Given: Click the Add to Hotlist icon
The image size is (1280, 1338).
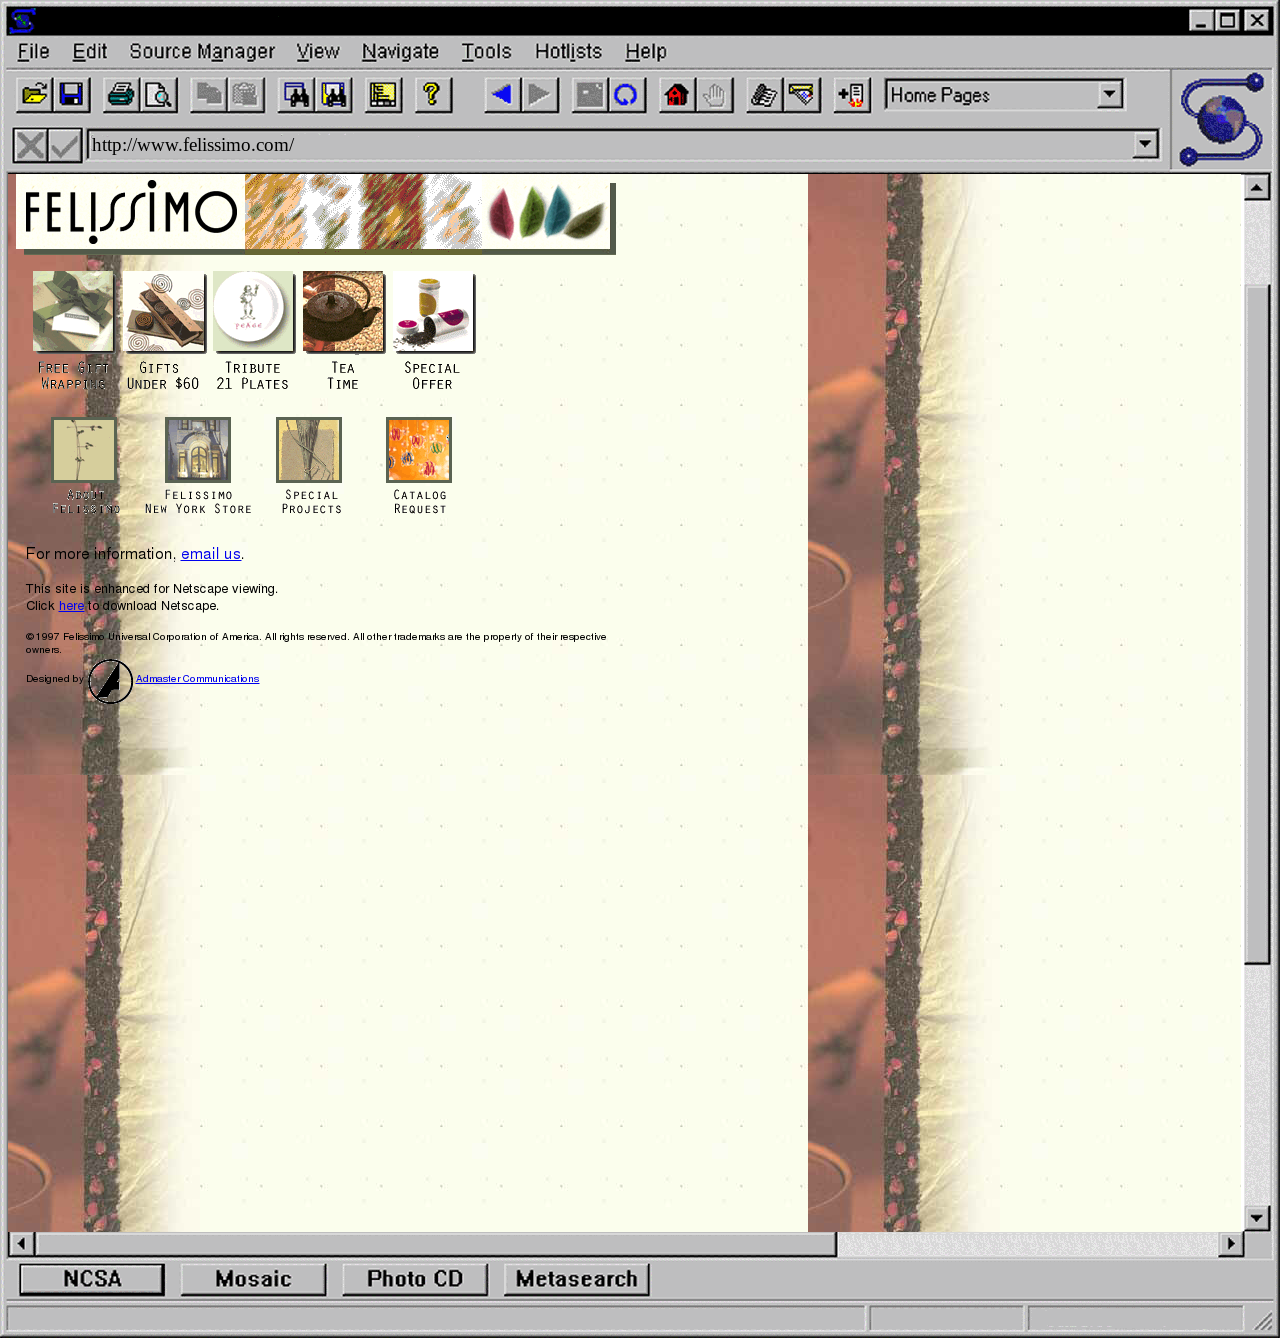Looking at the screenshot, I should (x=852, y=95).
